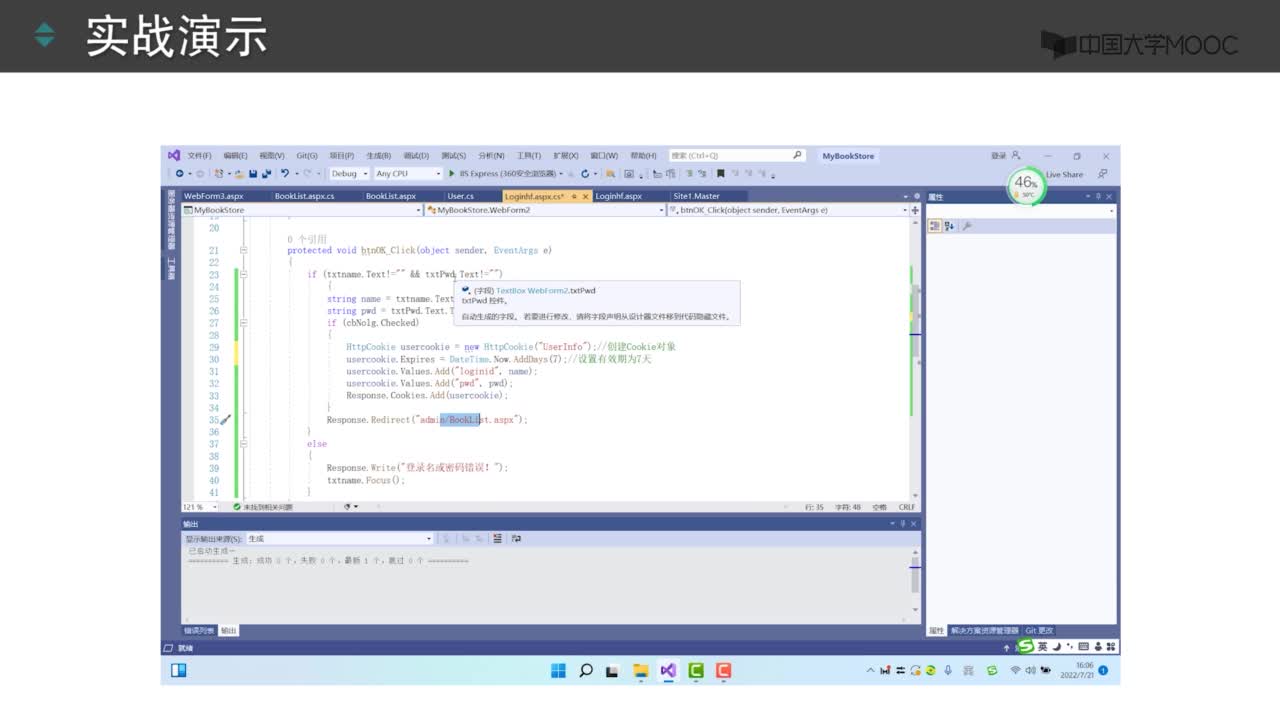
Task: Click the Sogou input method S icon
Action: coord(1025,647)
